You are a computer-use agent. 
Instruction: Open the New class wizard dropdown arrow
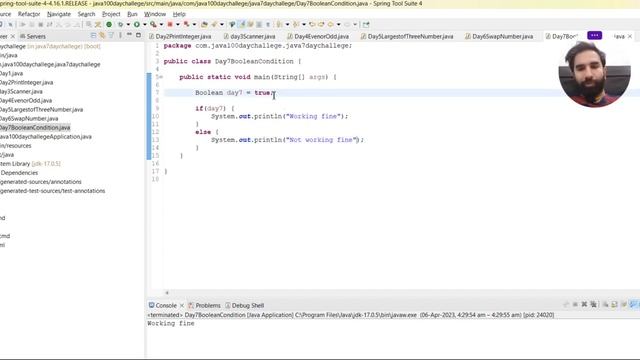pos(222,24)
